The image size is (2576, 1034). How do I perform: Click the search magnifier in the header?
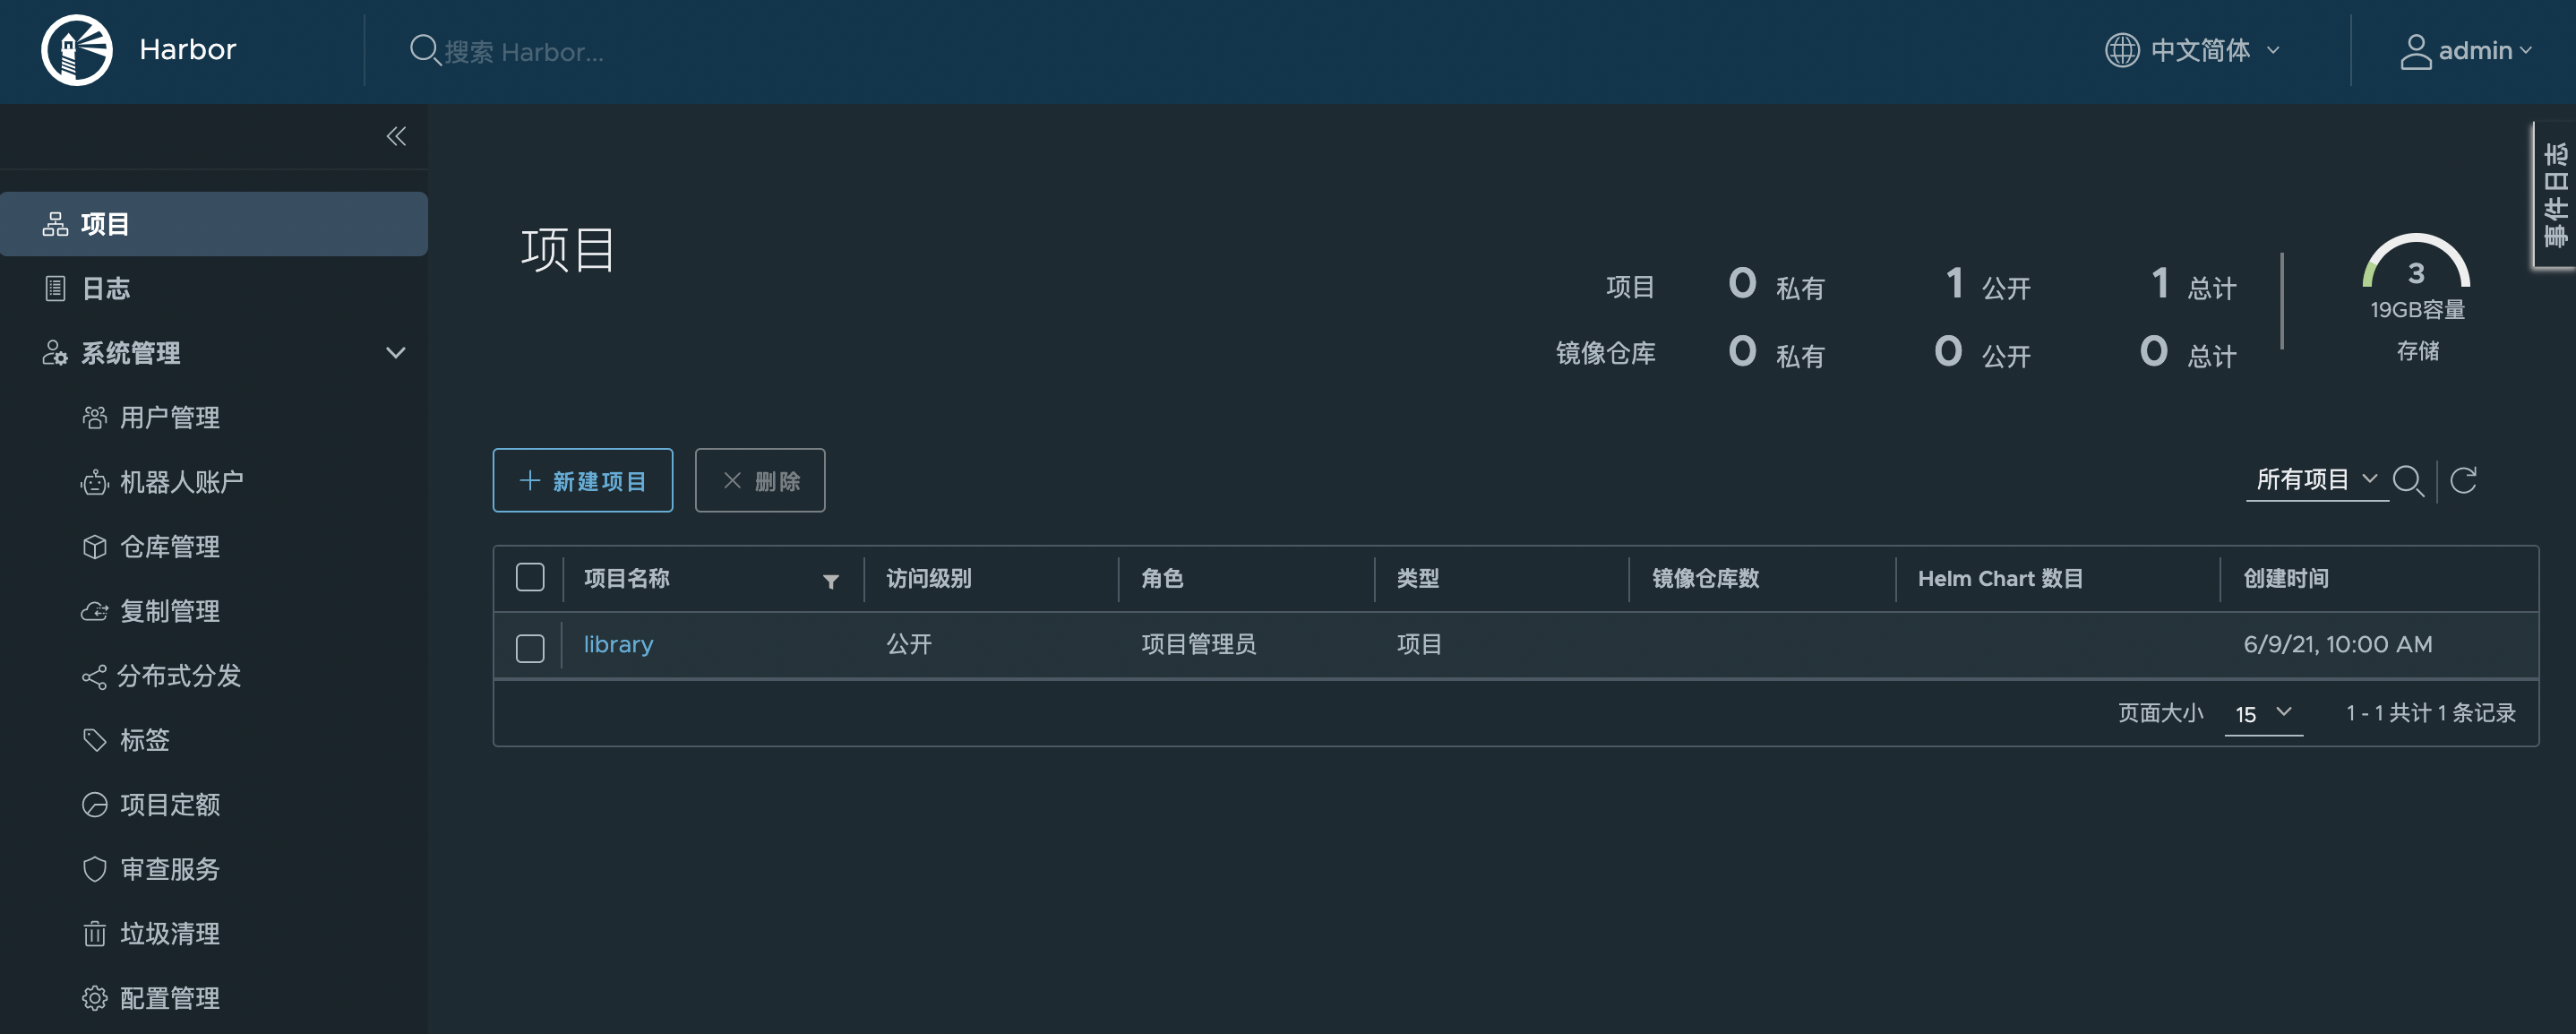[425, 50]
